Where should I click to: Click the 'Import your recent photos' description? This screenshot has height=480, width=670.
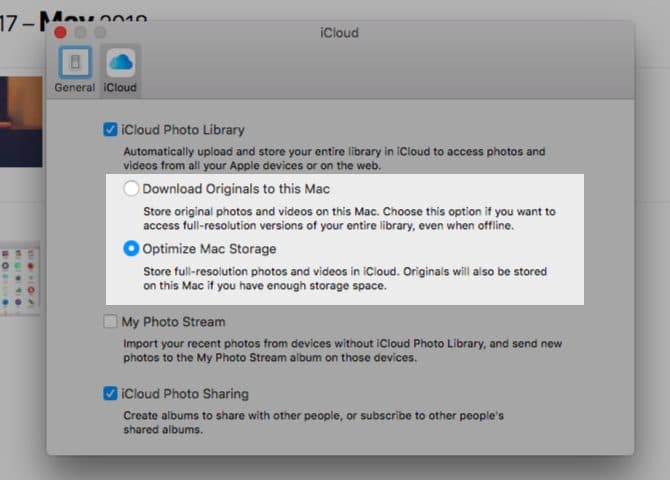[x=342, y=350]
